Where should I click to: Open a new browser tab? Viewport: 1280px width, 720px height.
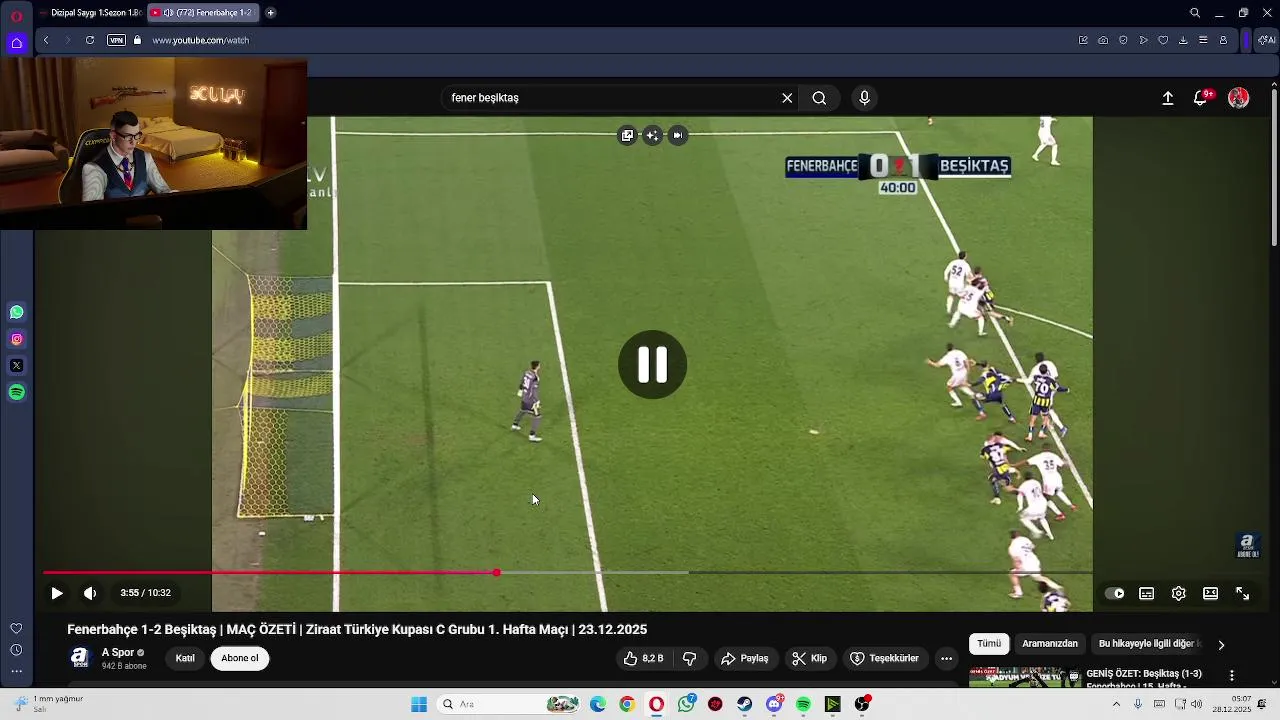[270, 13]
